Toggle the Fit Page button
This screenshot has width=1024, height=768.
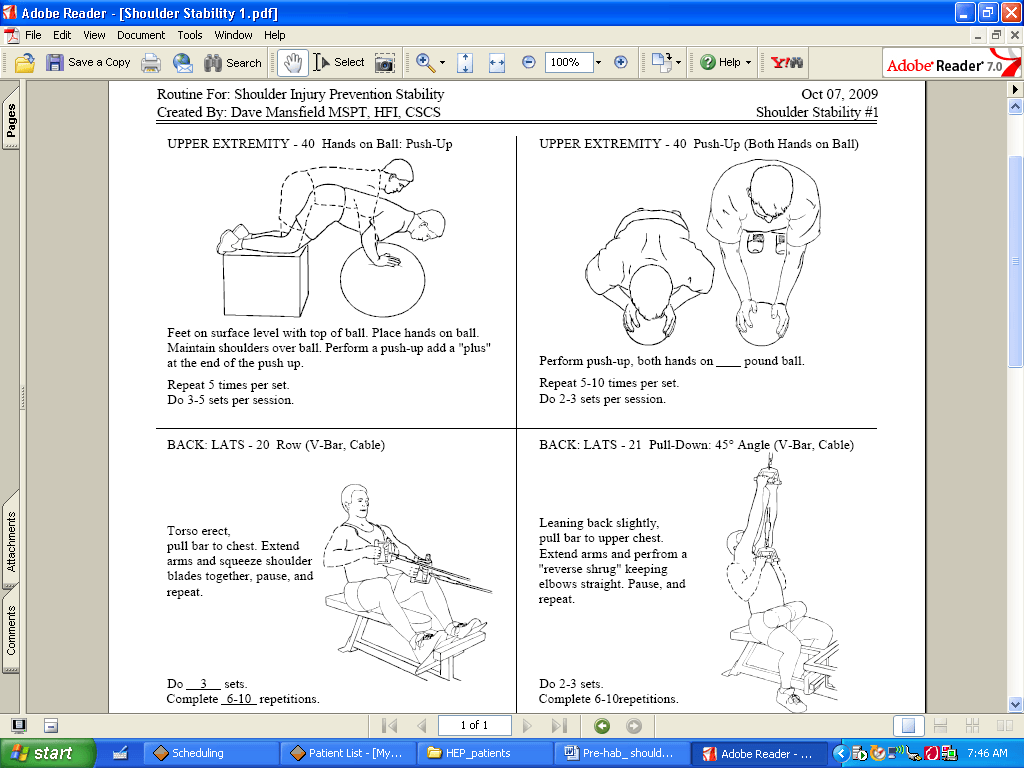click(x=465, y=63)
